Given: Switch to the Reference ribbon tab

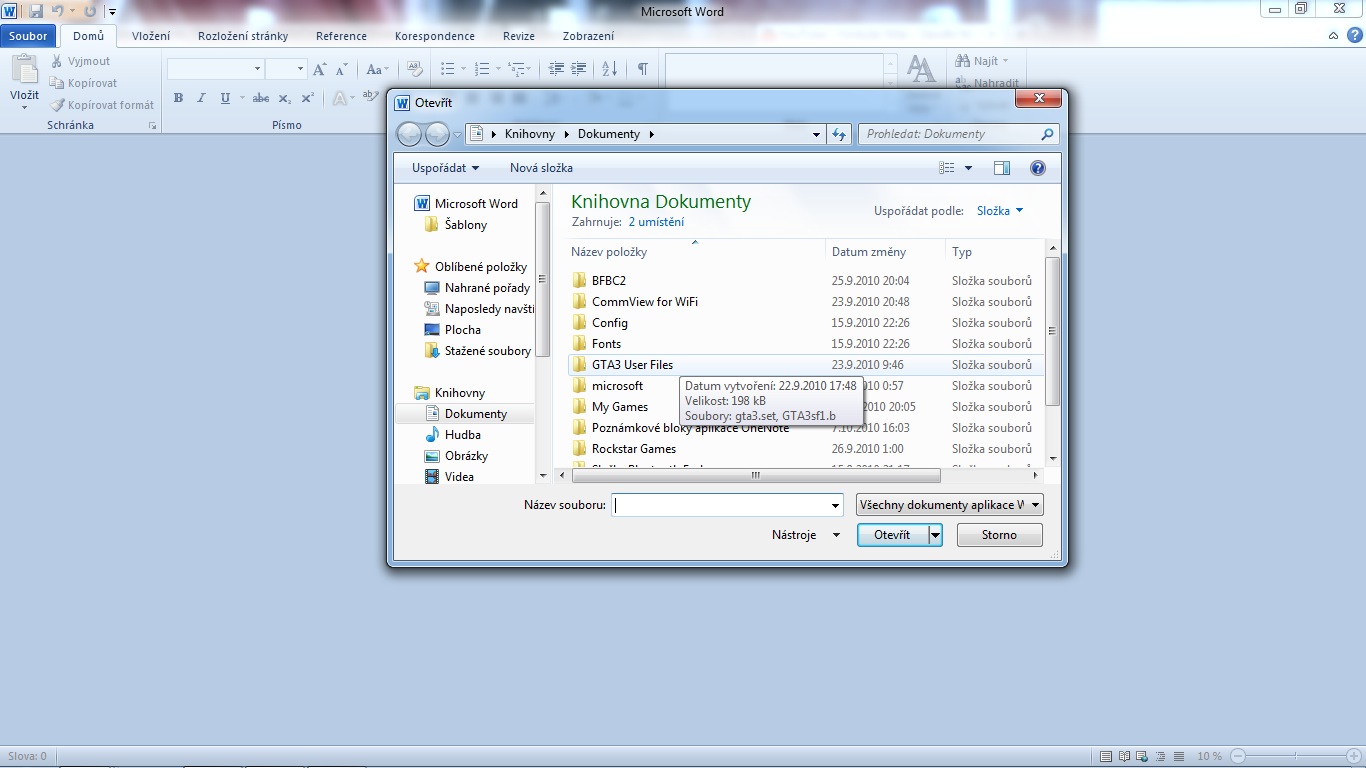Looking at the screenshot, I should tap(341, 36).
